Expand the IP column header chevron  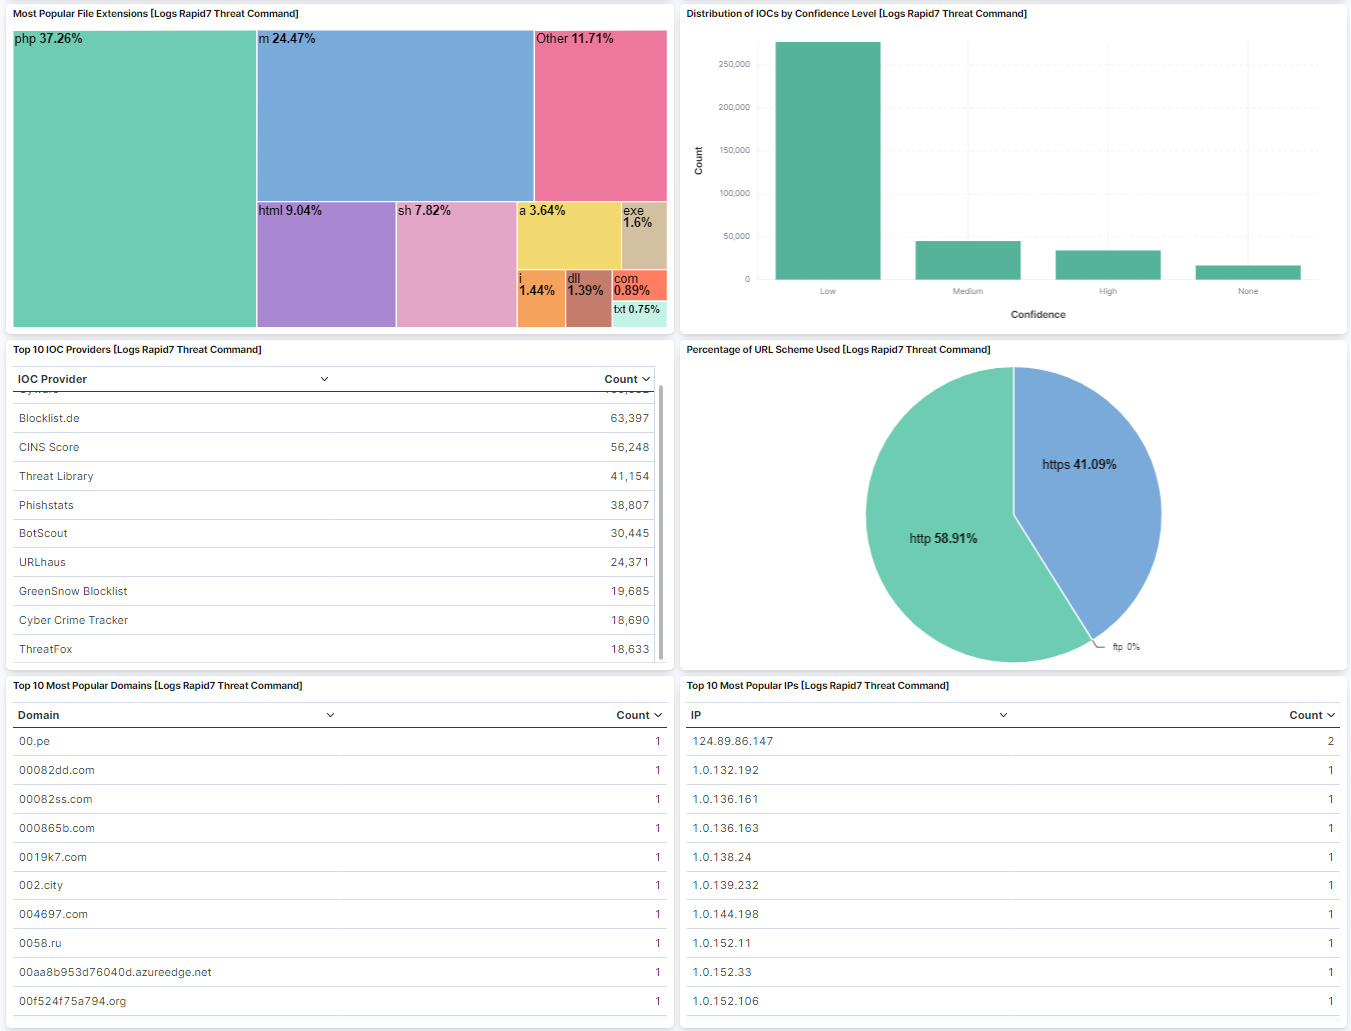point(1003,715)
